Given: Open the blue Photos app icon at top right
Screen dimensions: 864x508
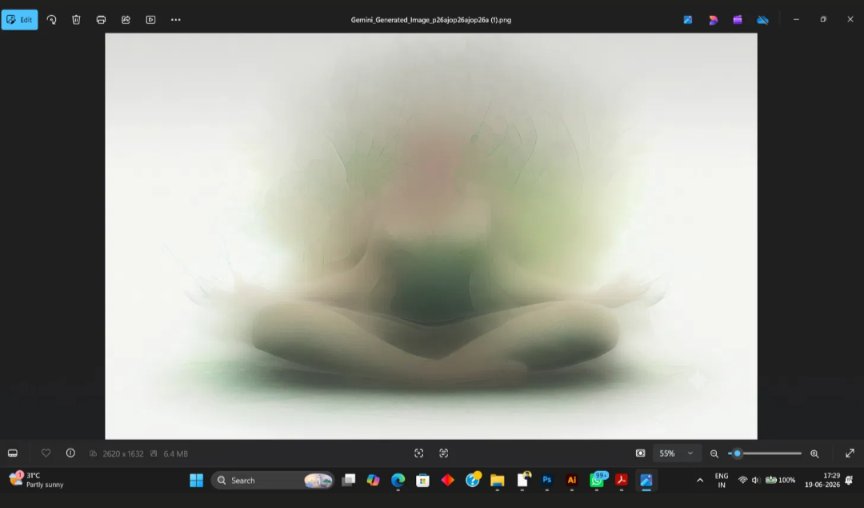Looking at the screenshot, I should pos(688,20).
